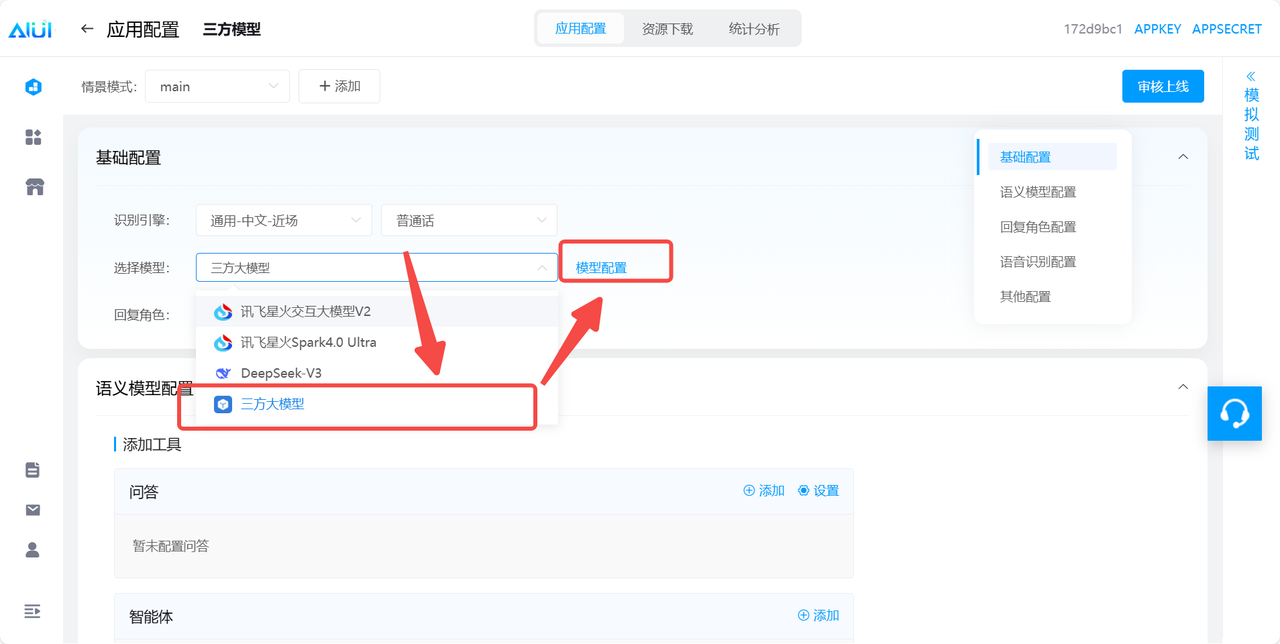
Task: Jump to 回复角色配置 in anchor nav
Action: (1038, 227)
